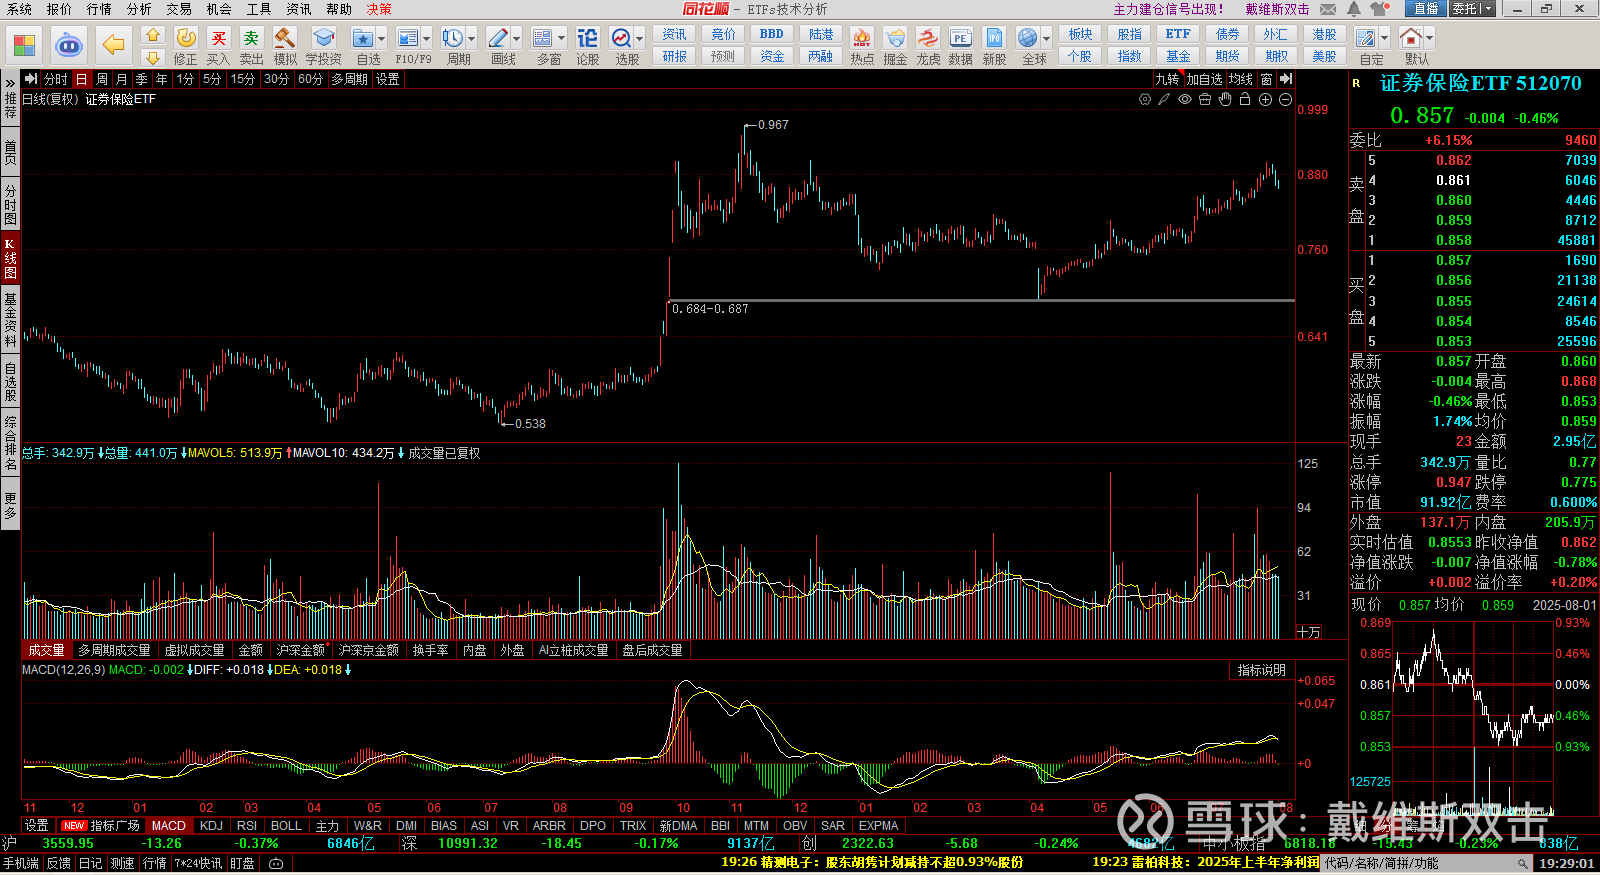Zoom out chart with minus icon
Screen dimensions: 1600x875
pos(1285,99)
